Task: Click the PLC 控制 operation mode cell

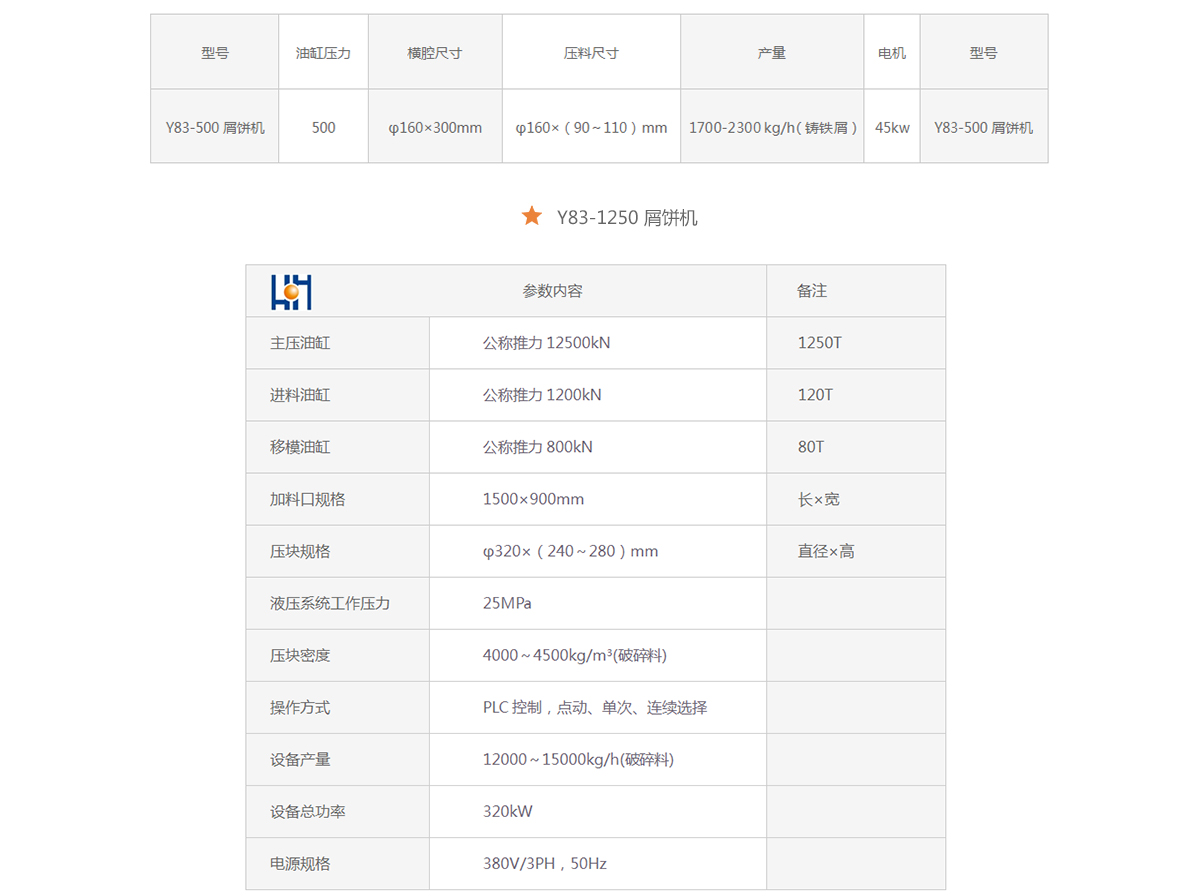Action: point(594,707)
